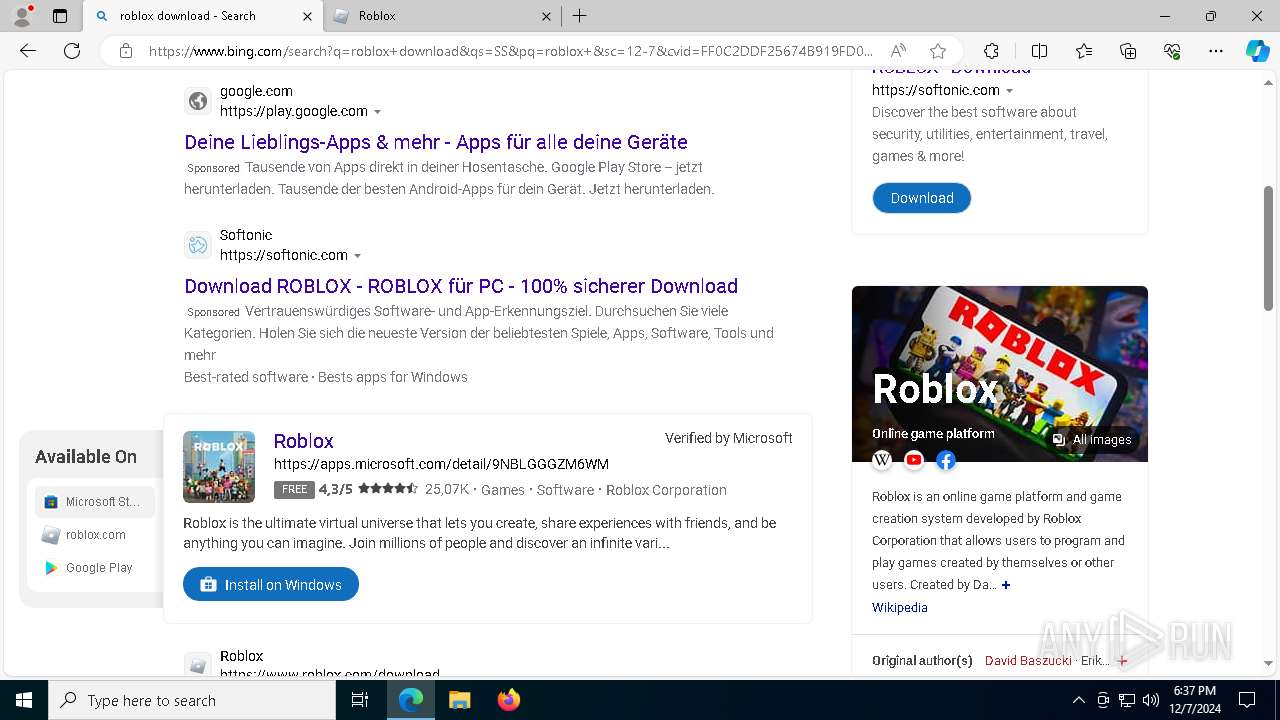Open the Collections icon

pos(1128,51)
